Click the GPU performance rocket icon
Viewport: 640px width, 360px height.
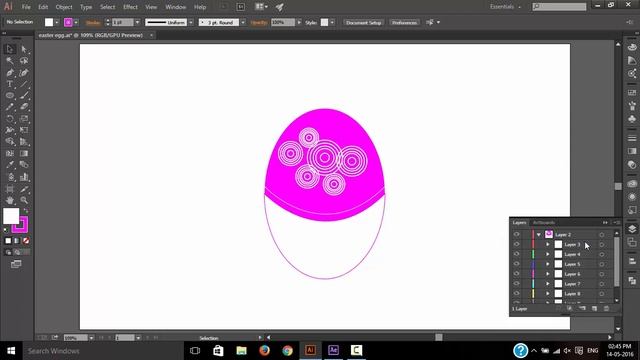point(280,7)
